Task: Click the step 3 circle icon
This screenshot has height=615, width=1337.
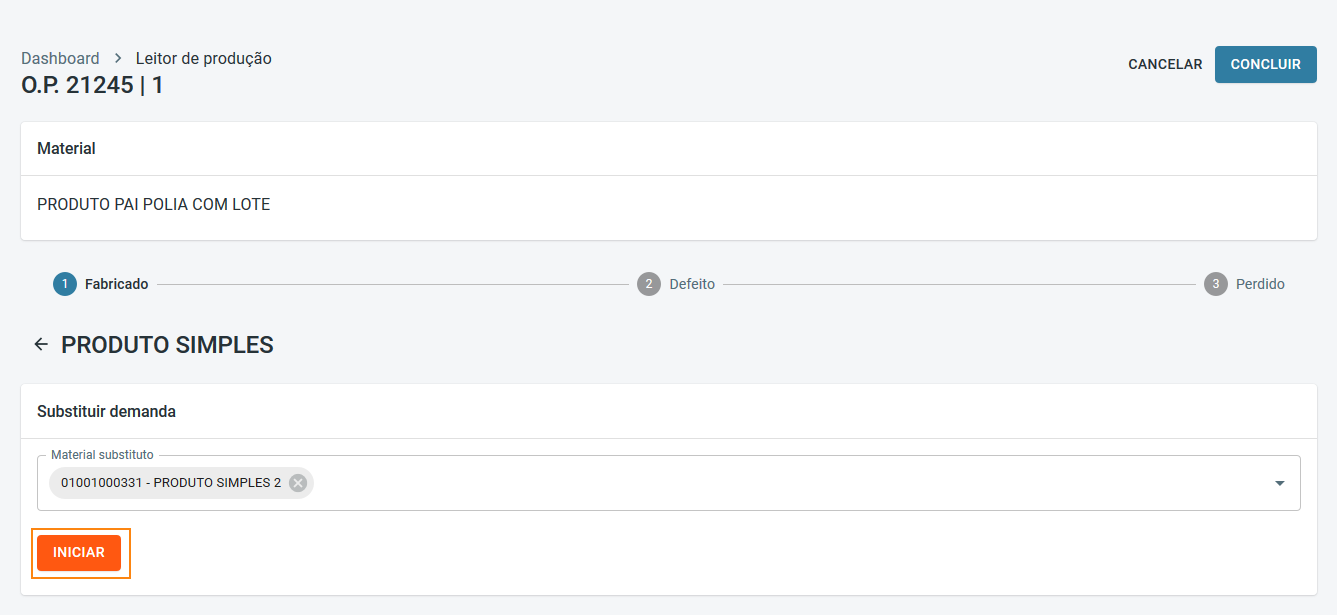Action: coord(1215,284)
